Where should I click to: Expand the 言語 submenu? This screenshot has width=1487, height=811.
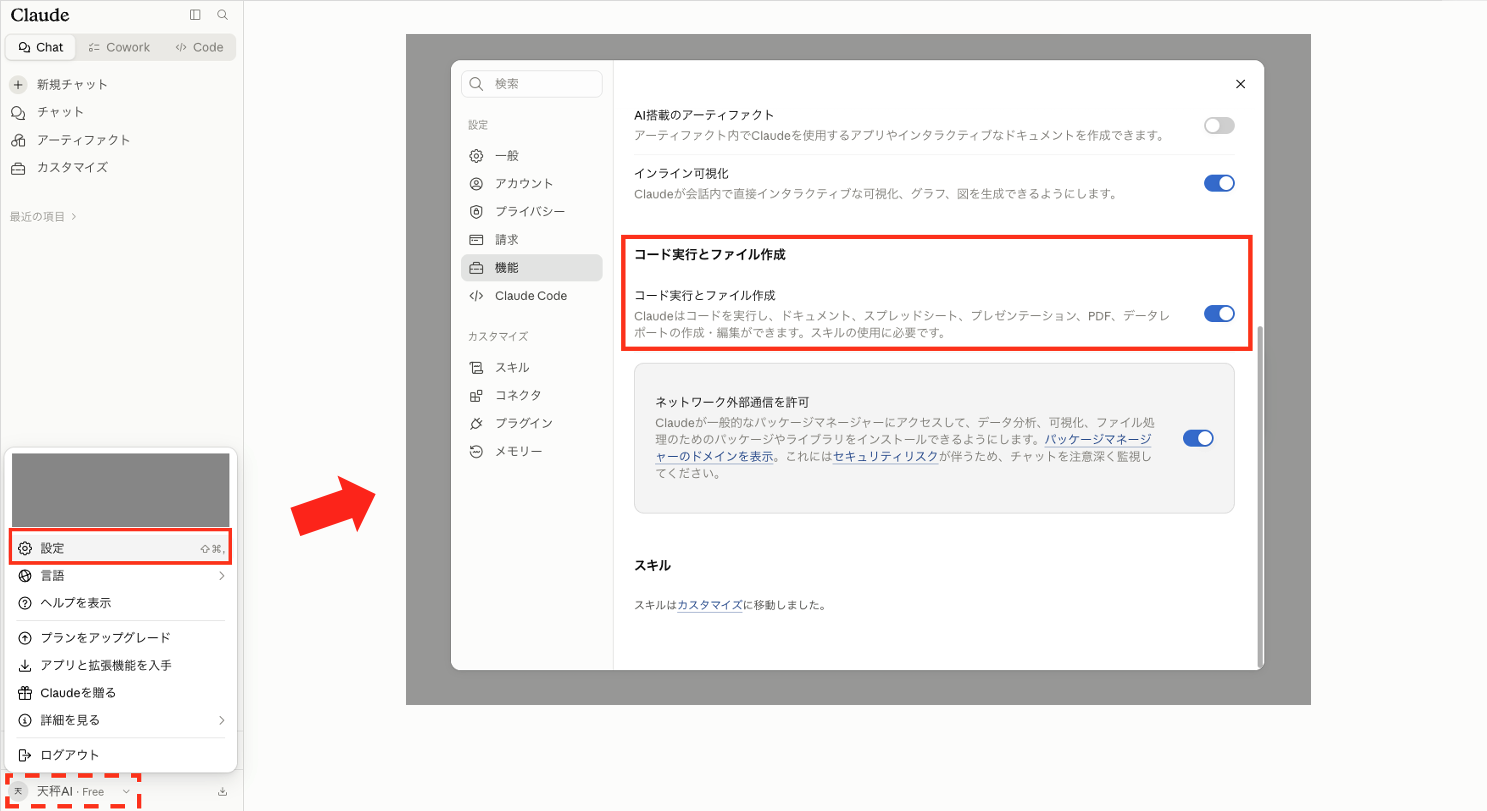click(121, 576)
